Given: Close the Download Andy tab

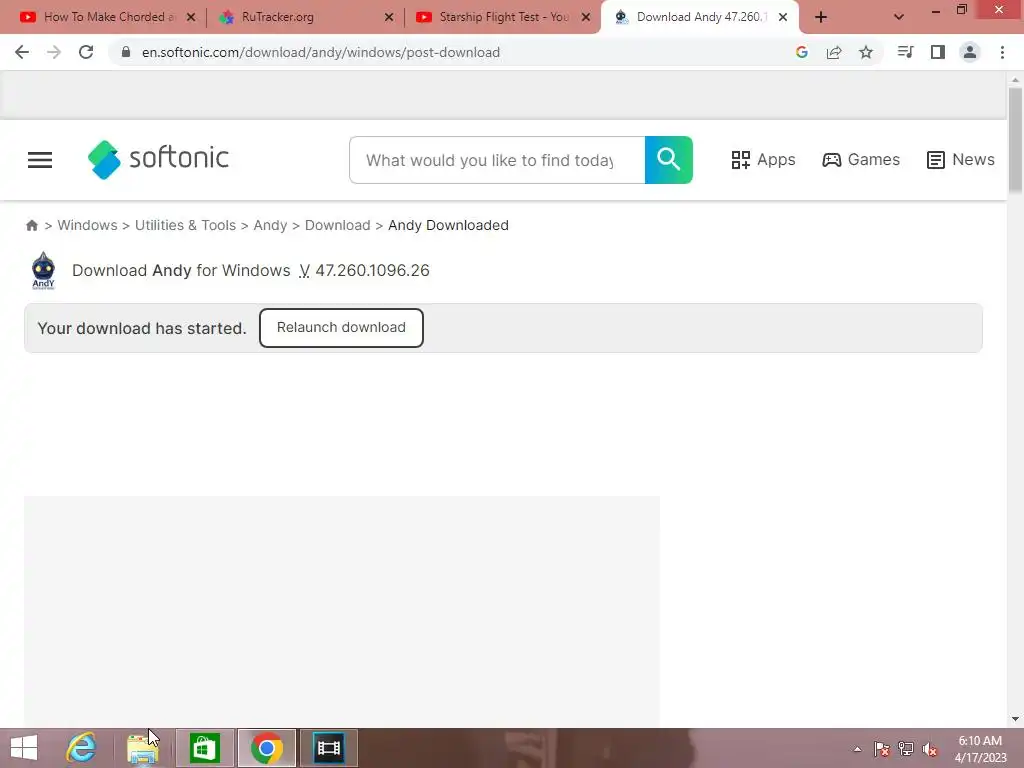Looking at the screenshot, I should click(783, 17).
